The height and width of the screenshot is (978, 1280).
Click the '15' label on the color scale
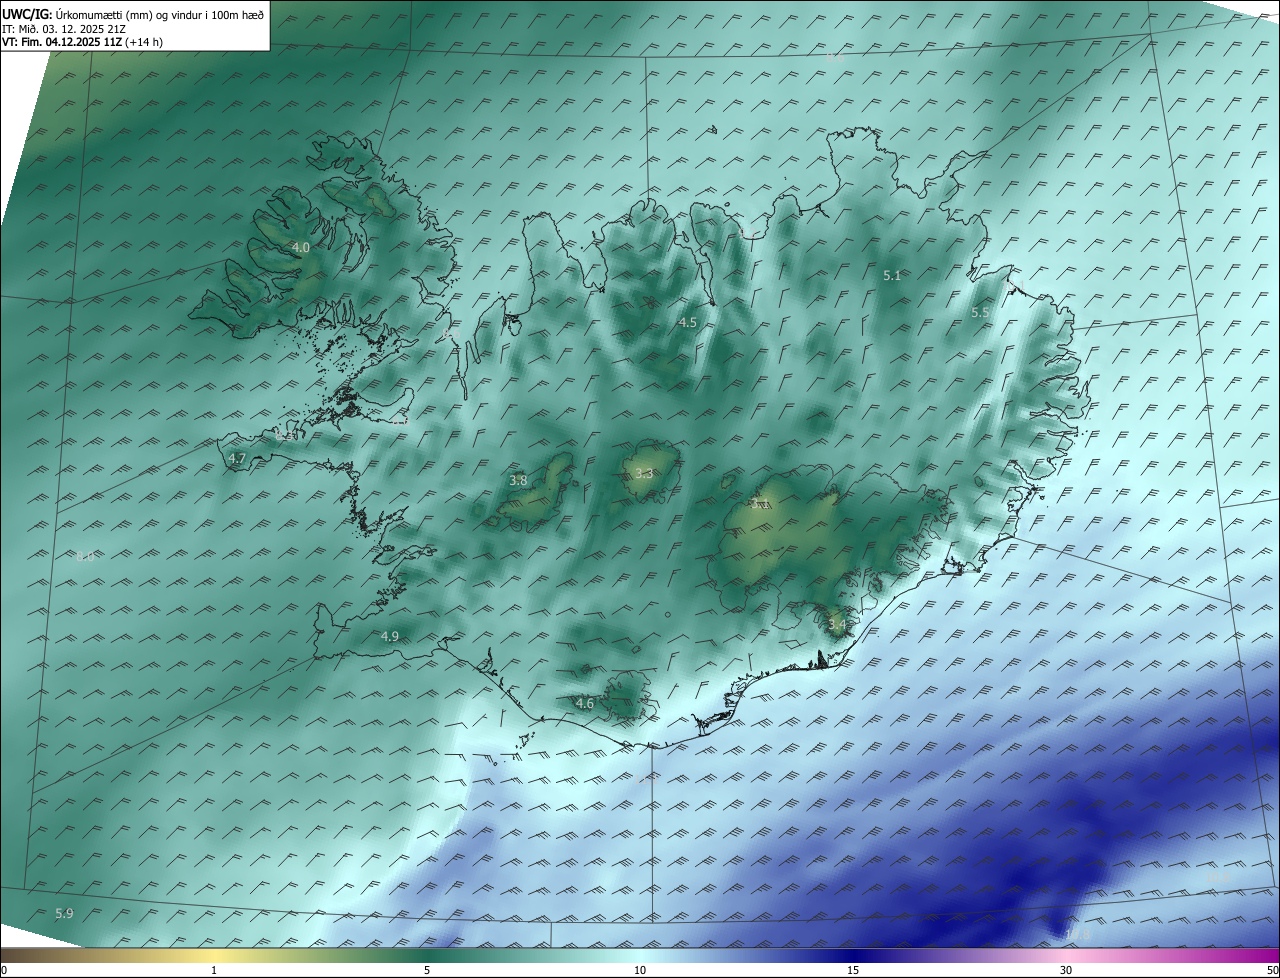[853, 970]
